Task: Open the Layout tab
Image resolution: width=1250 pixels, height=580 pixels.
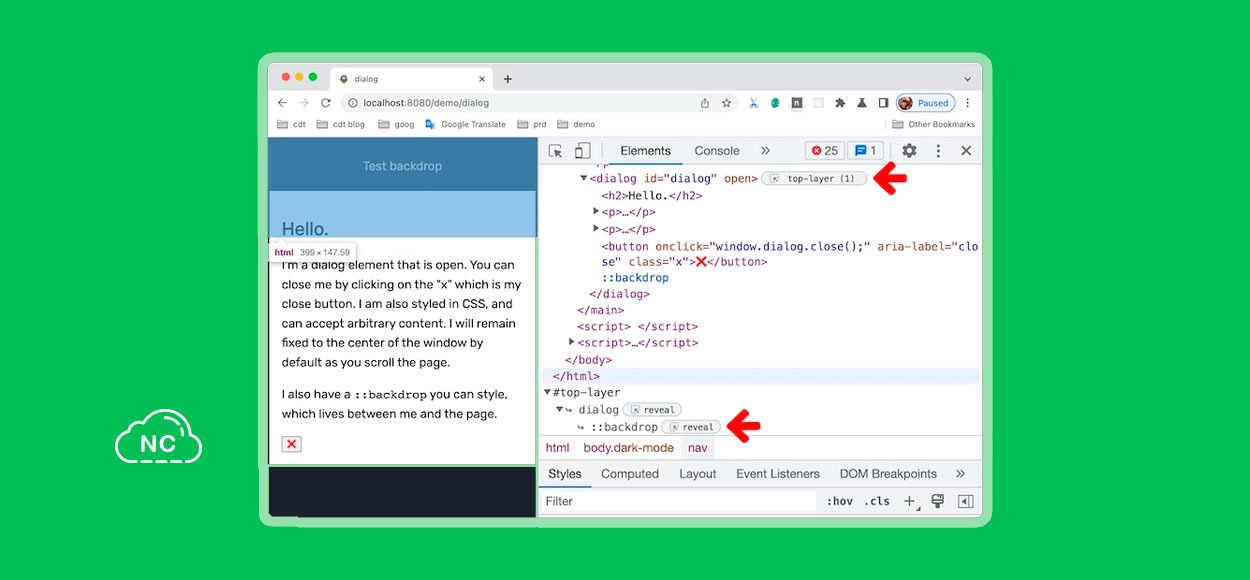Action: coord(698,474)
